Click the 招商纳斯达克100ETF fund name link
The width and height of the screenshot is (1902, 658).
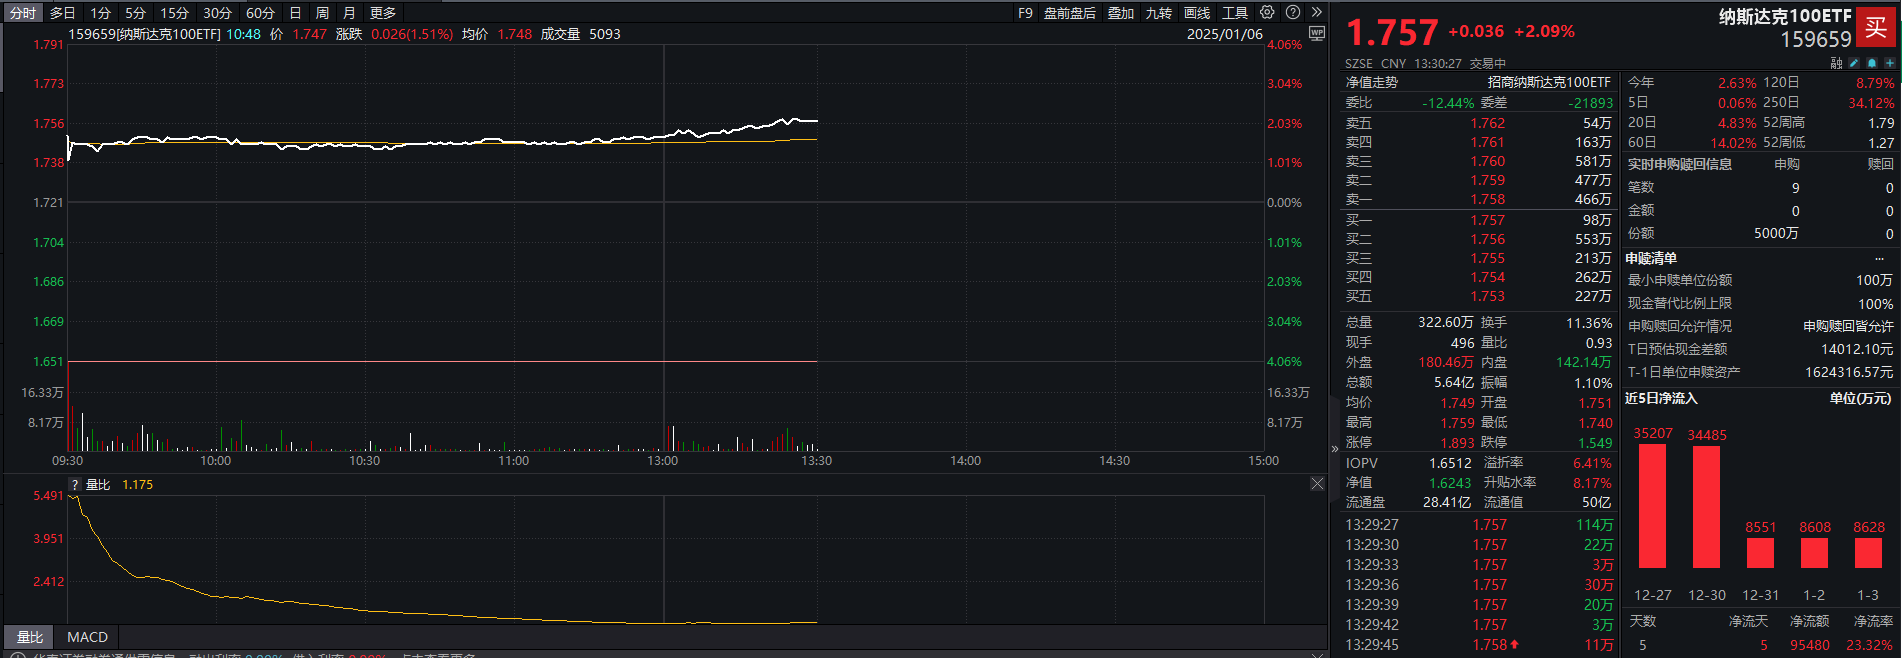(1550, 82)
